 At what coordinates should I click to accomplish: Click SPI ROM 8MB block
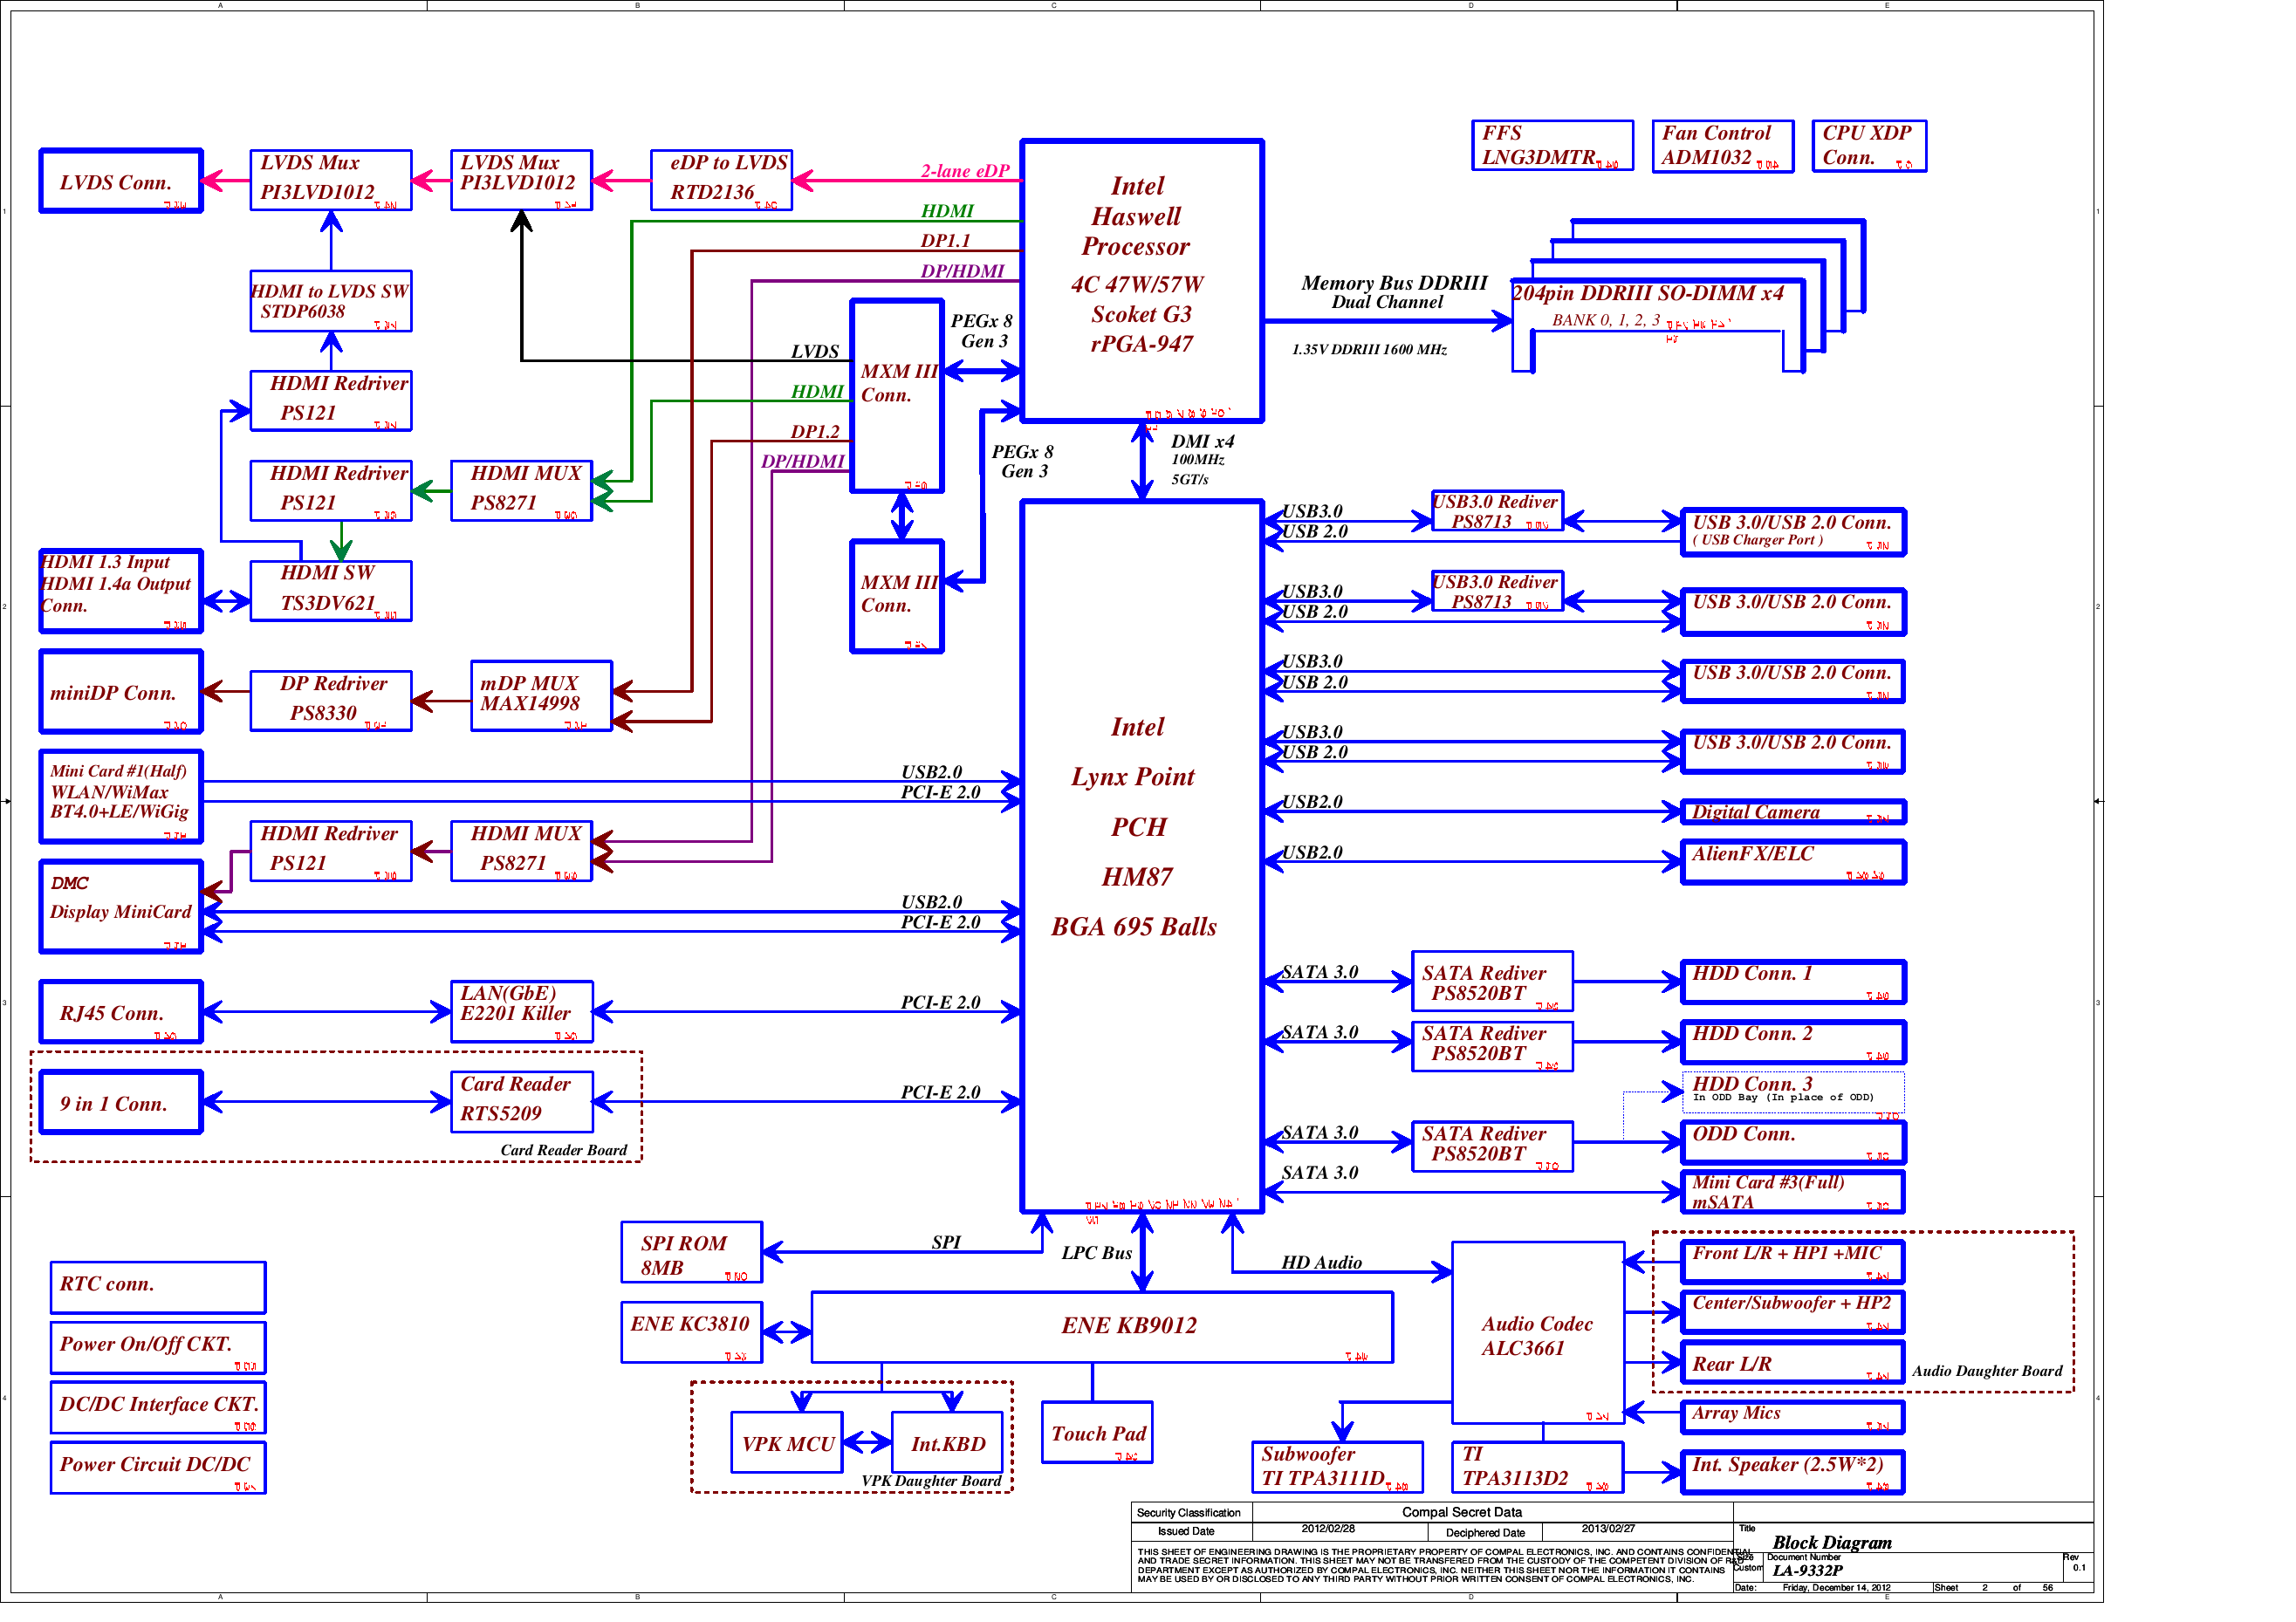691,1252
